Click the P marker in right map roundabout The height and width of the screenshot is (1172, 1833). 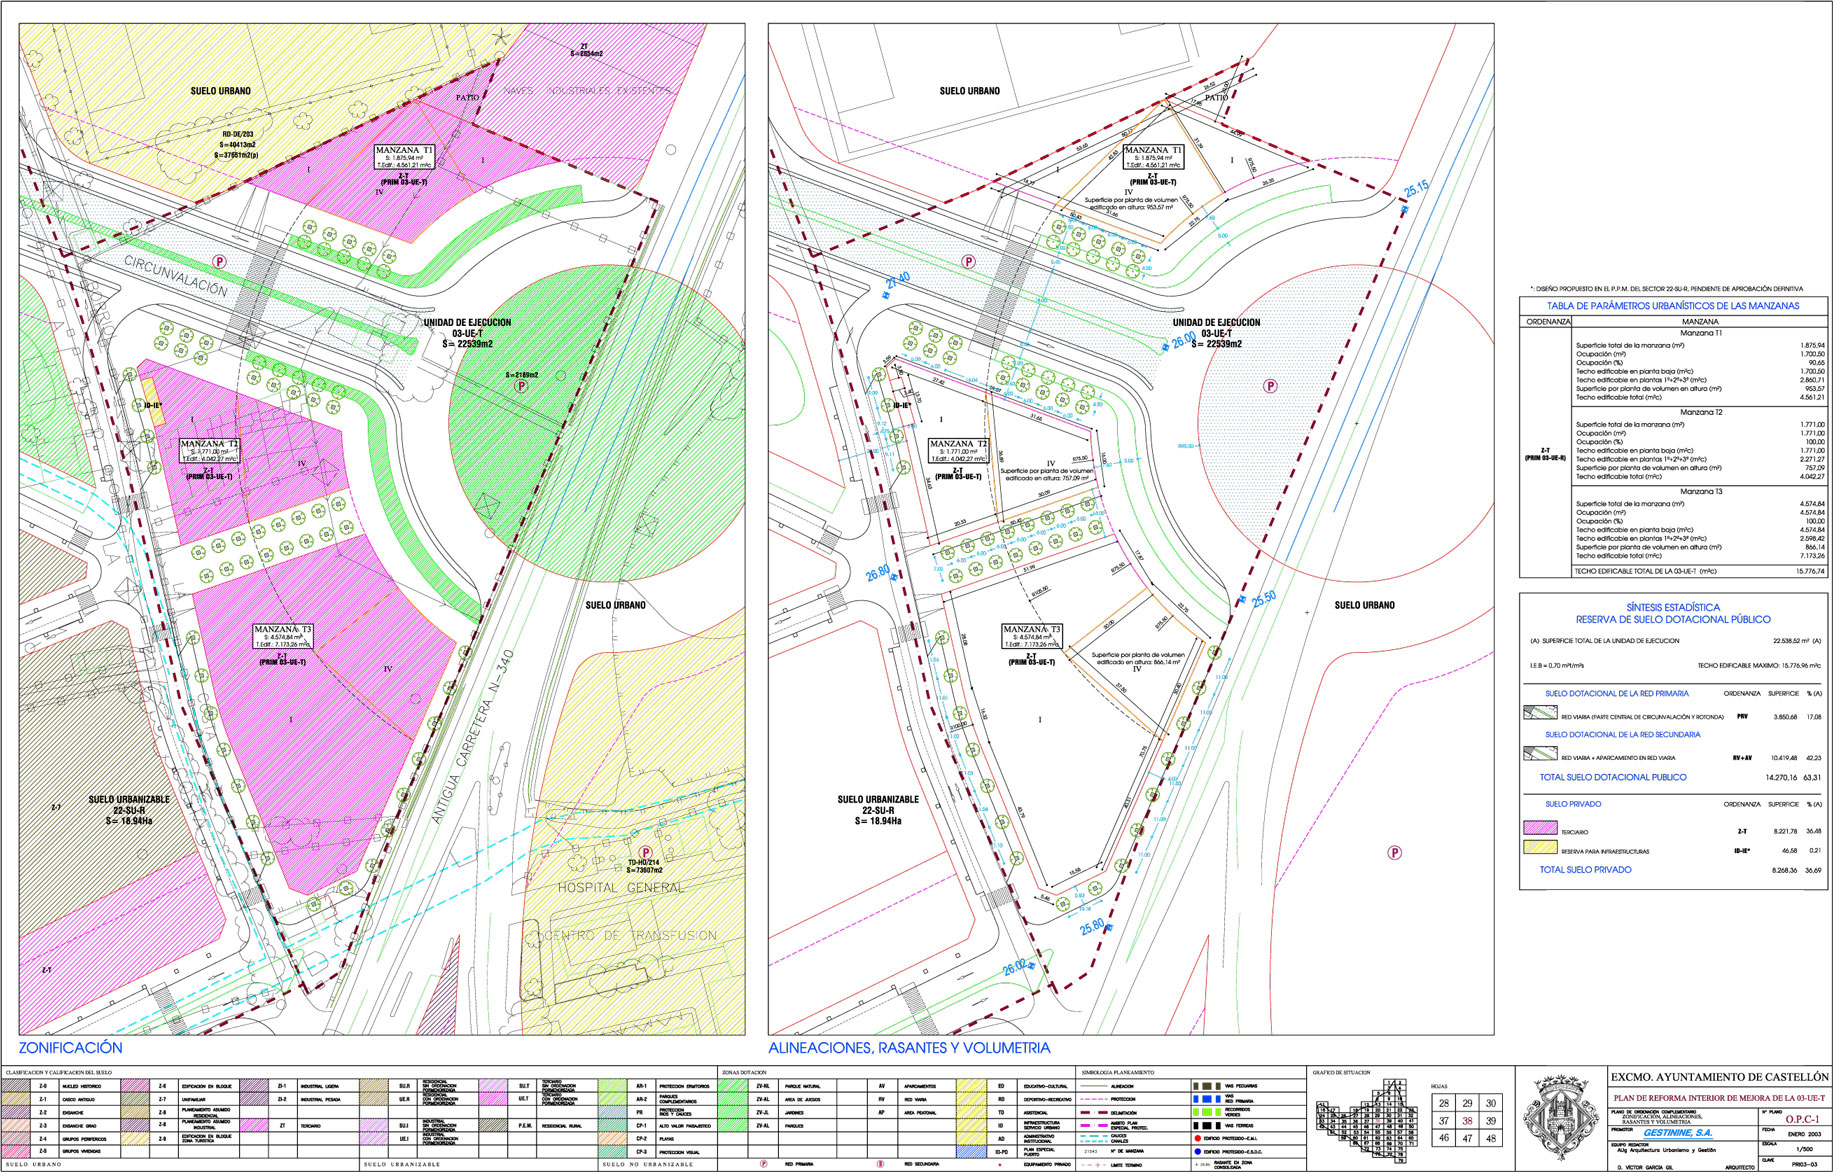pos(1270,386)
